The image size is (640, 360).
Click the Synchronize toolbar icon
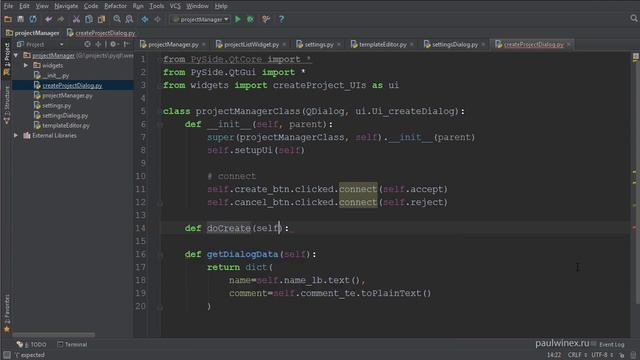coord(33,19)
